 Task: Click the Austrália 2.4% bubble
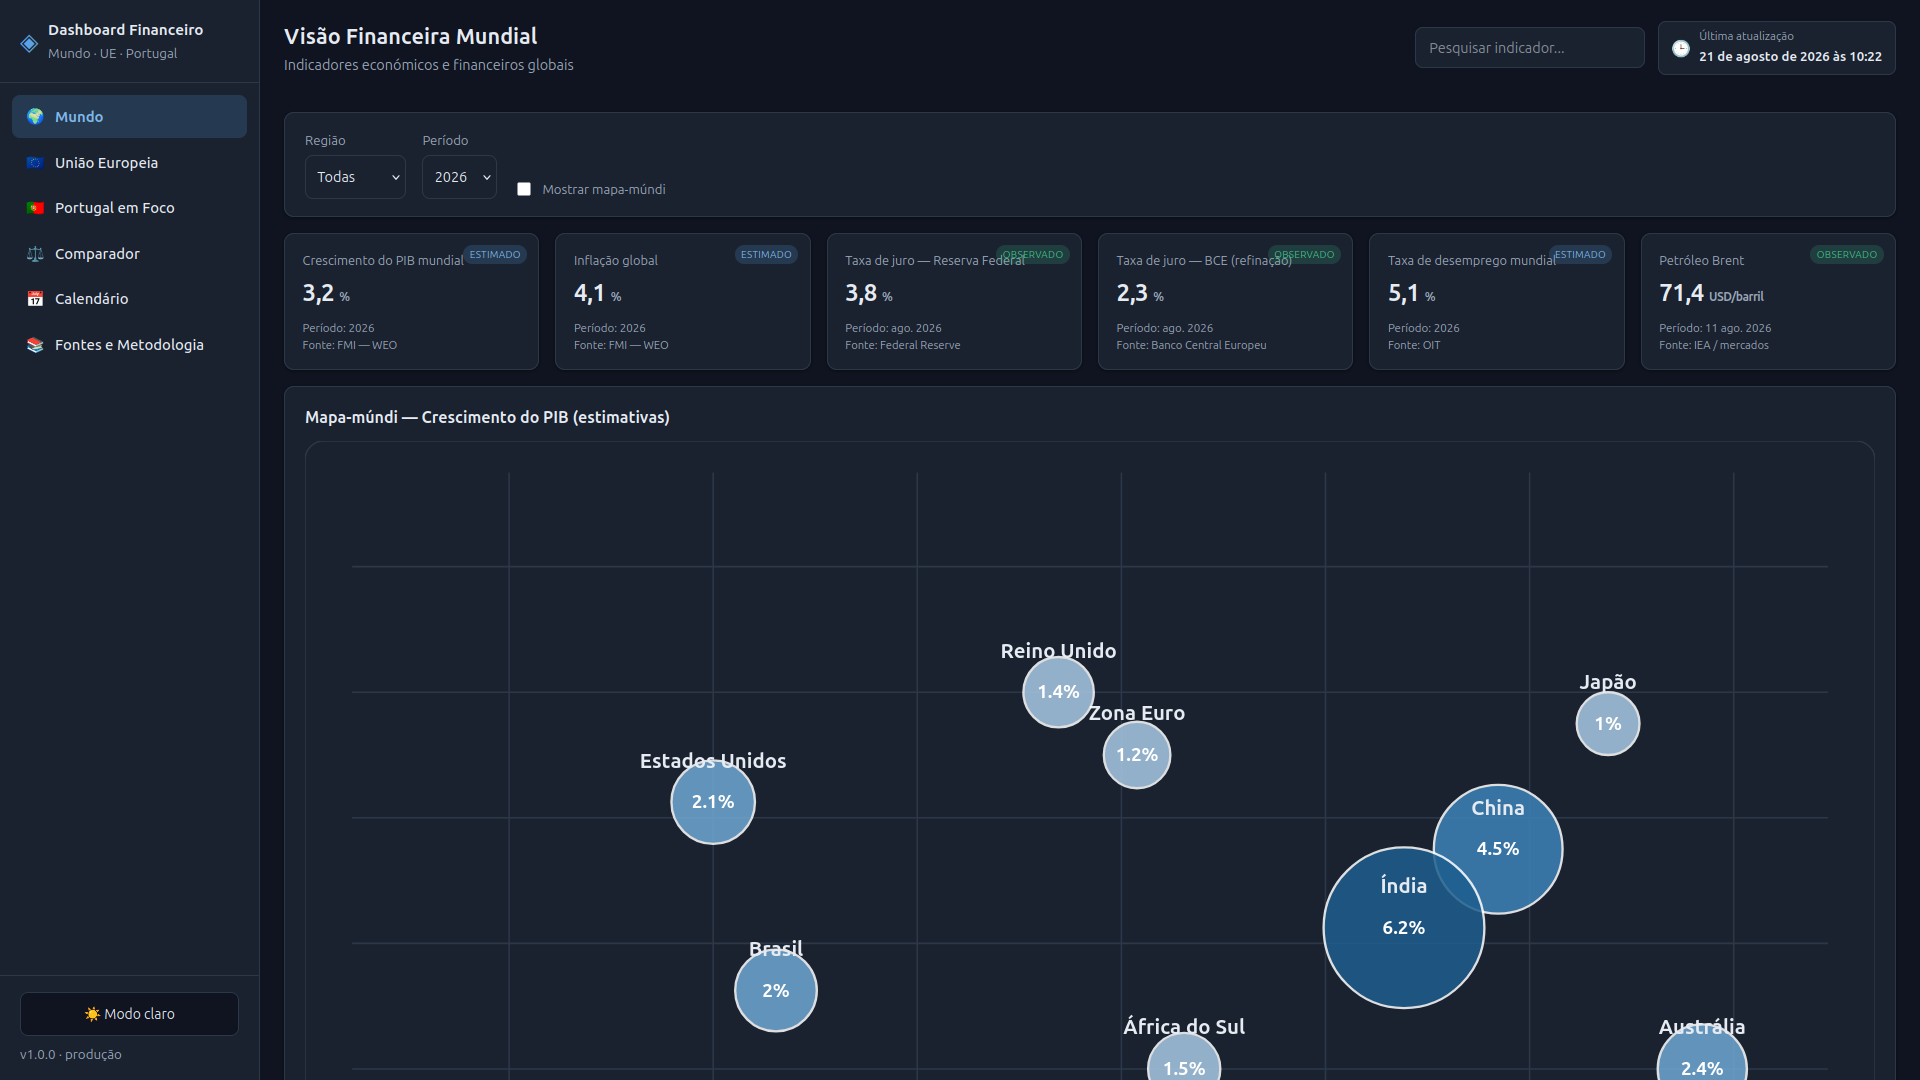click(x=1702, y=1055)
